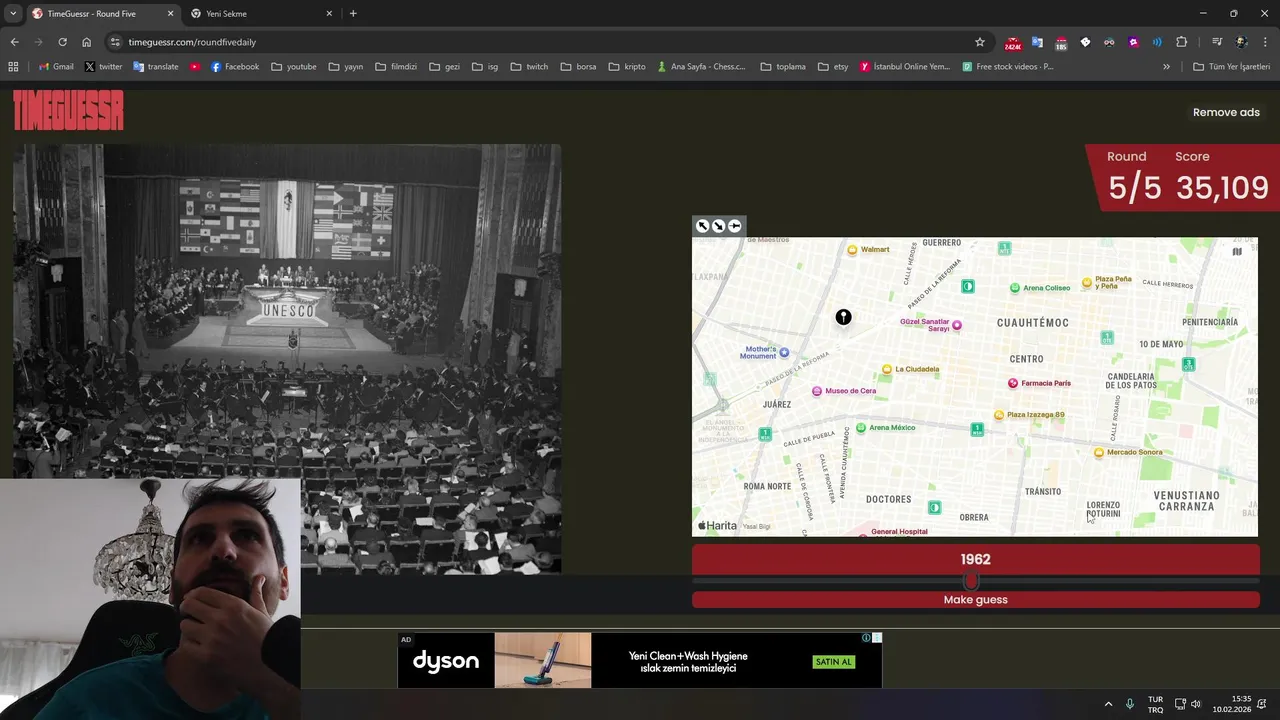This screenshot has height=720, width=1280.
Task: Bookmark this page with the star icon
Action: 980,42
